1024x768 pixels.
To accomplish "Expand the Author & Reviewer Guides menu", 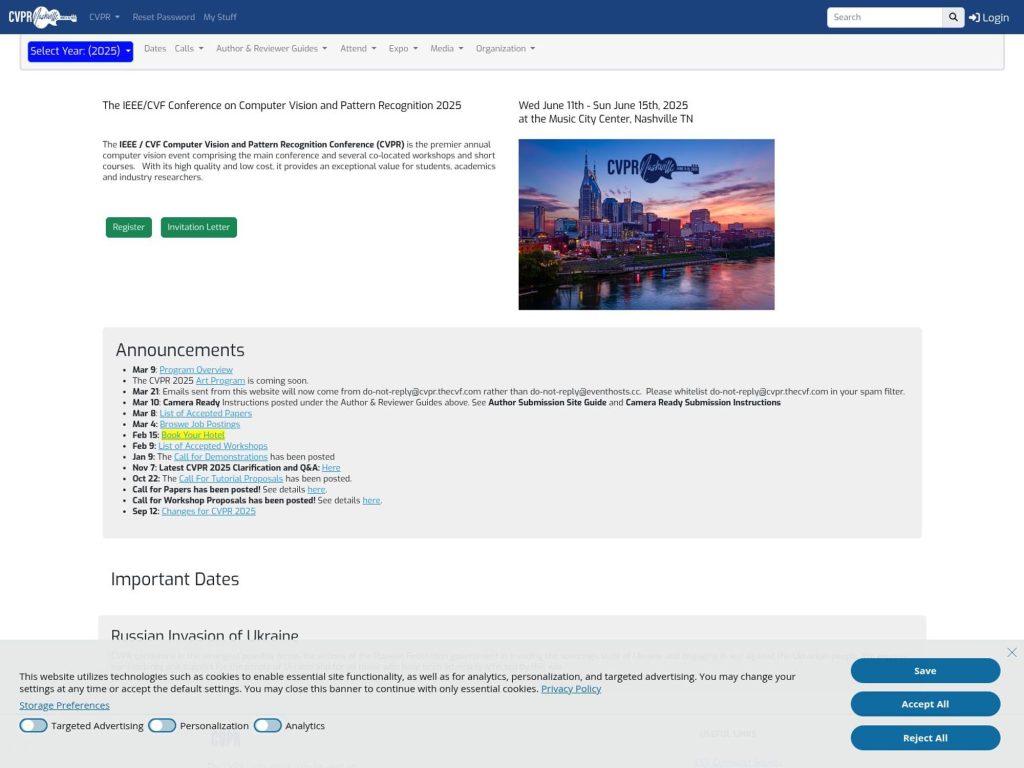I will (271, 48).
